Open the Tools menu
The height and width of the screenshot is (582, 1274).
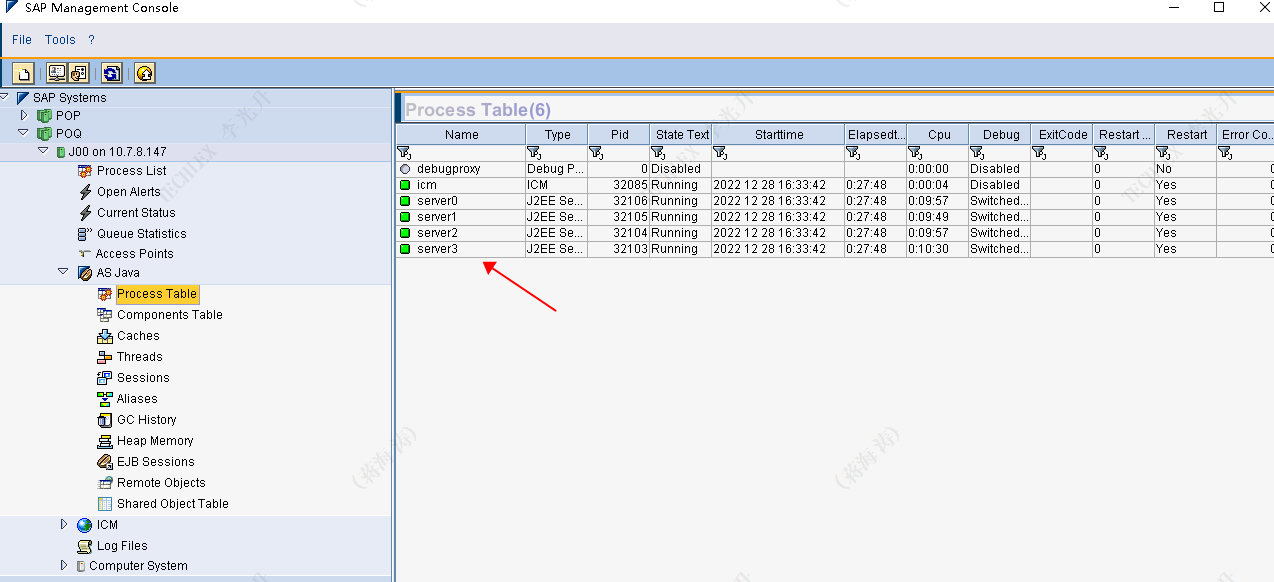[x=60, y=40]
